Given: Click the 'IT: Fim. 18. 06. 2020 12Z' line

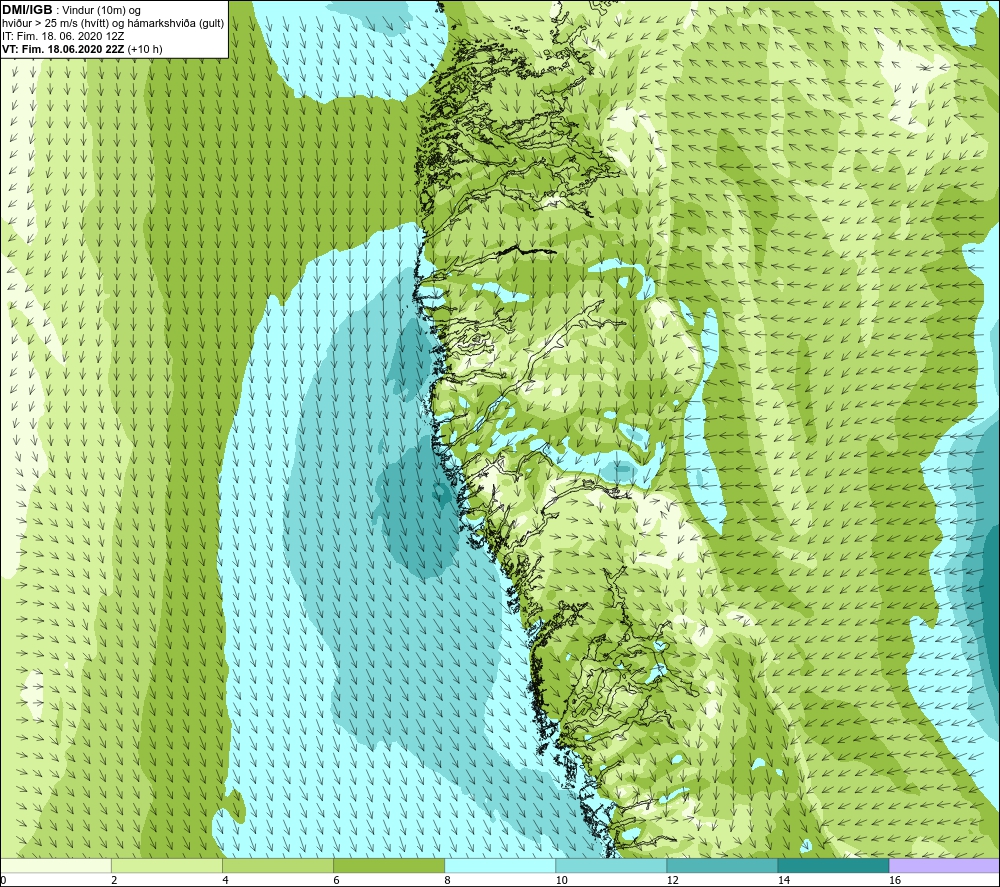Looking at the screenshot, I should [x=63, y=36].
